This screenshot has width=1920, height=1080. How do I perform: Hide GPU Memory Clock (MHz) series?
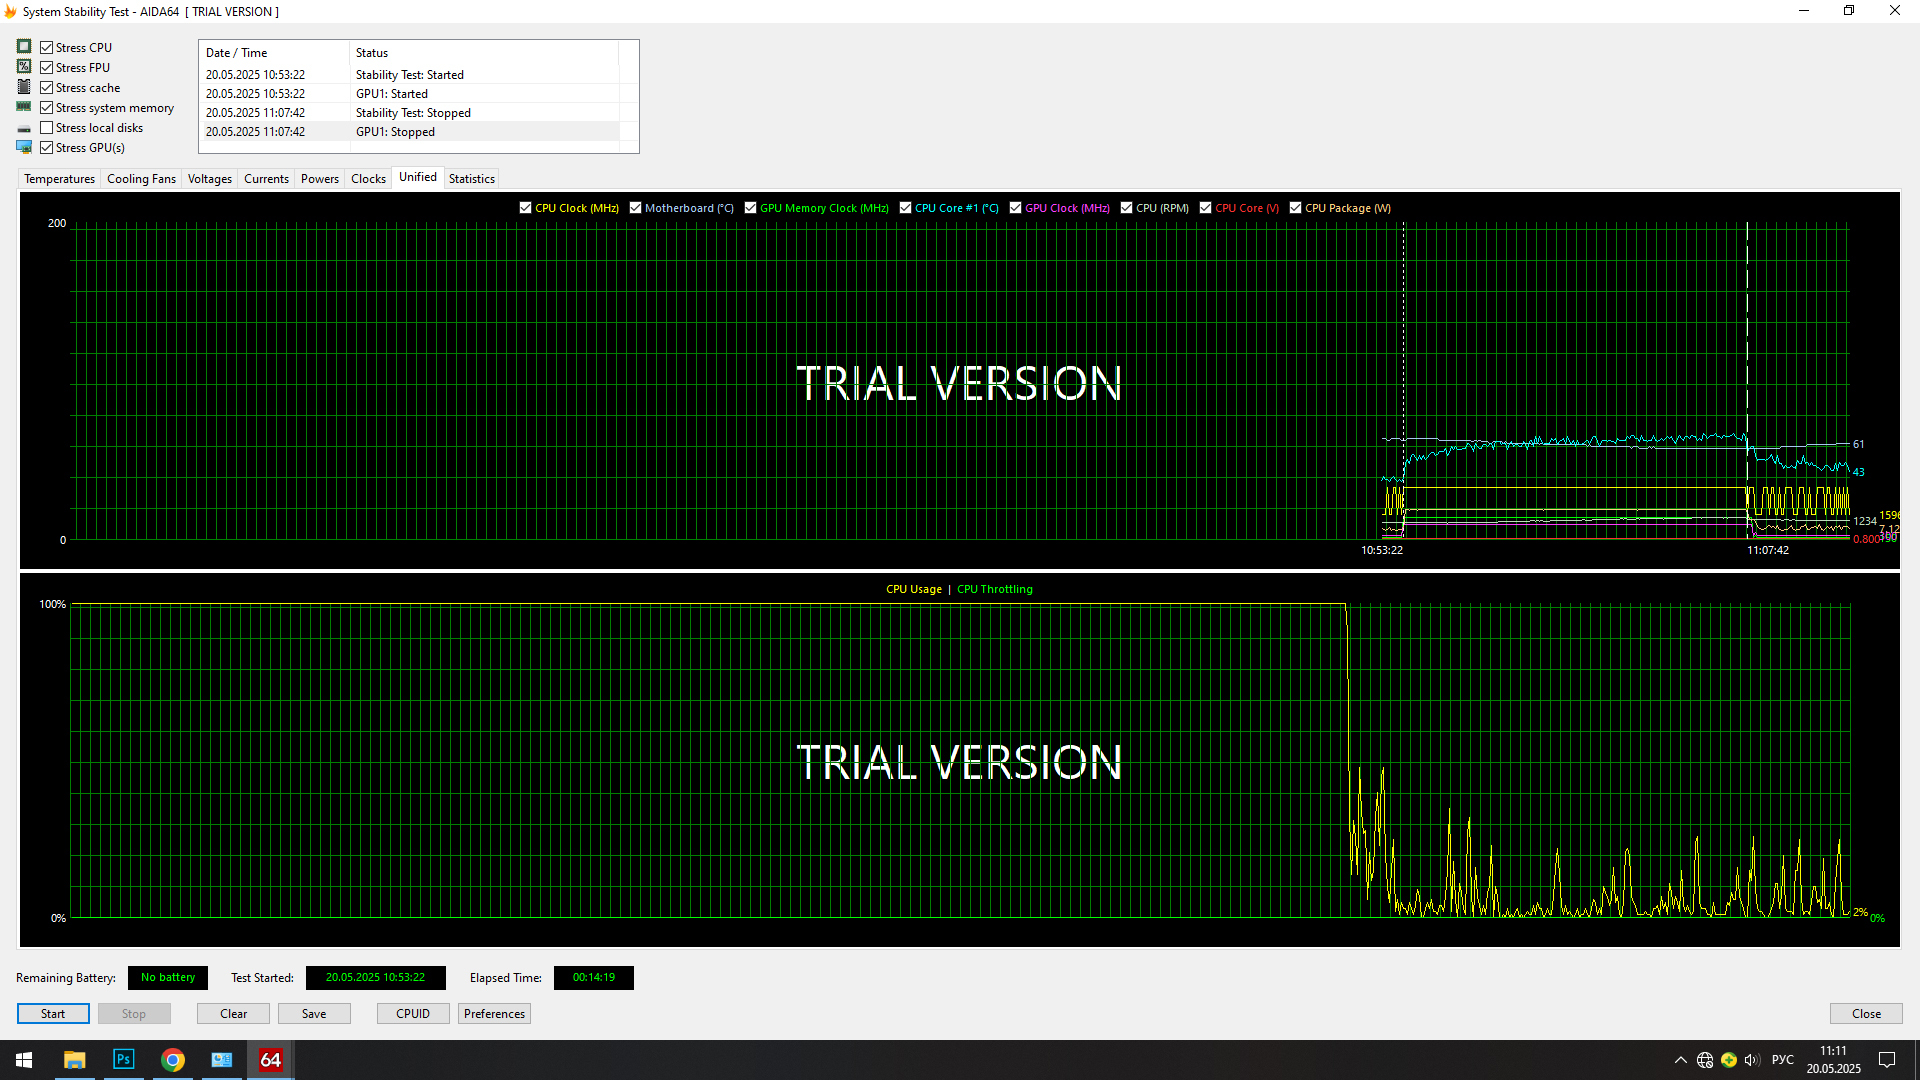(x=750, y=208)
